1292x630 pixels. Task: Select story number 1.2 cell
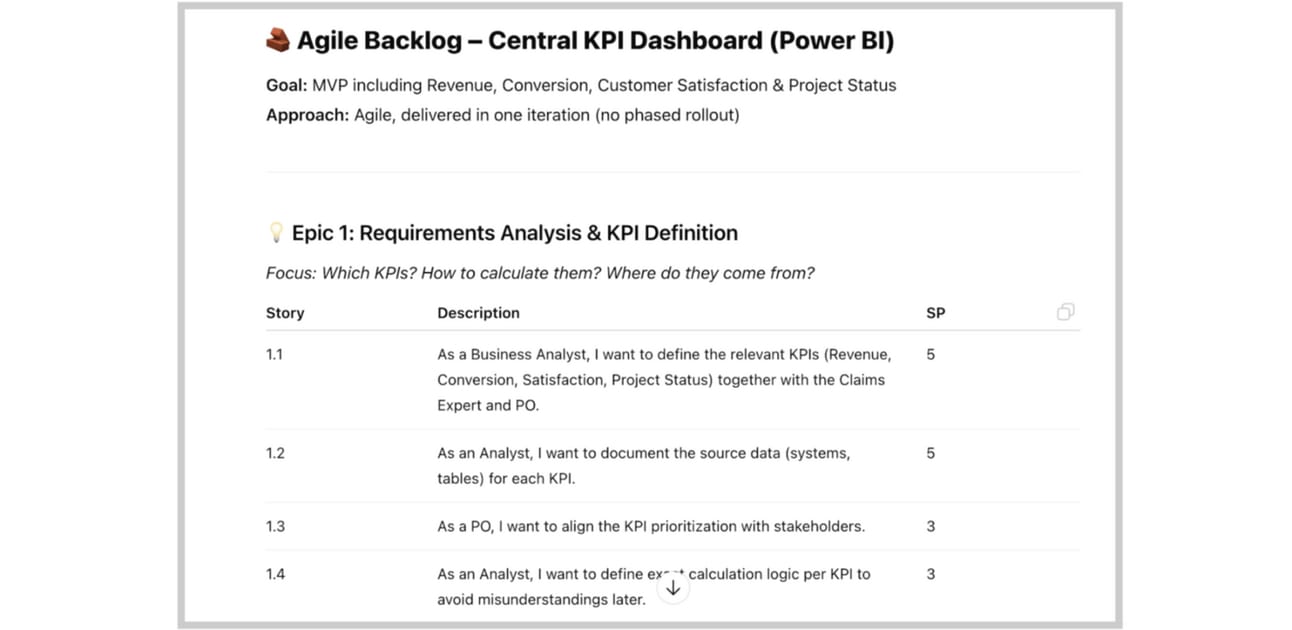coord(275,453)
